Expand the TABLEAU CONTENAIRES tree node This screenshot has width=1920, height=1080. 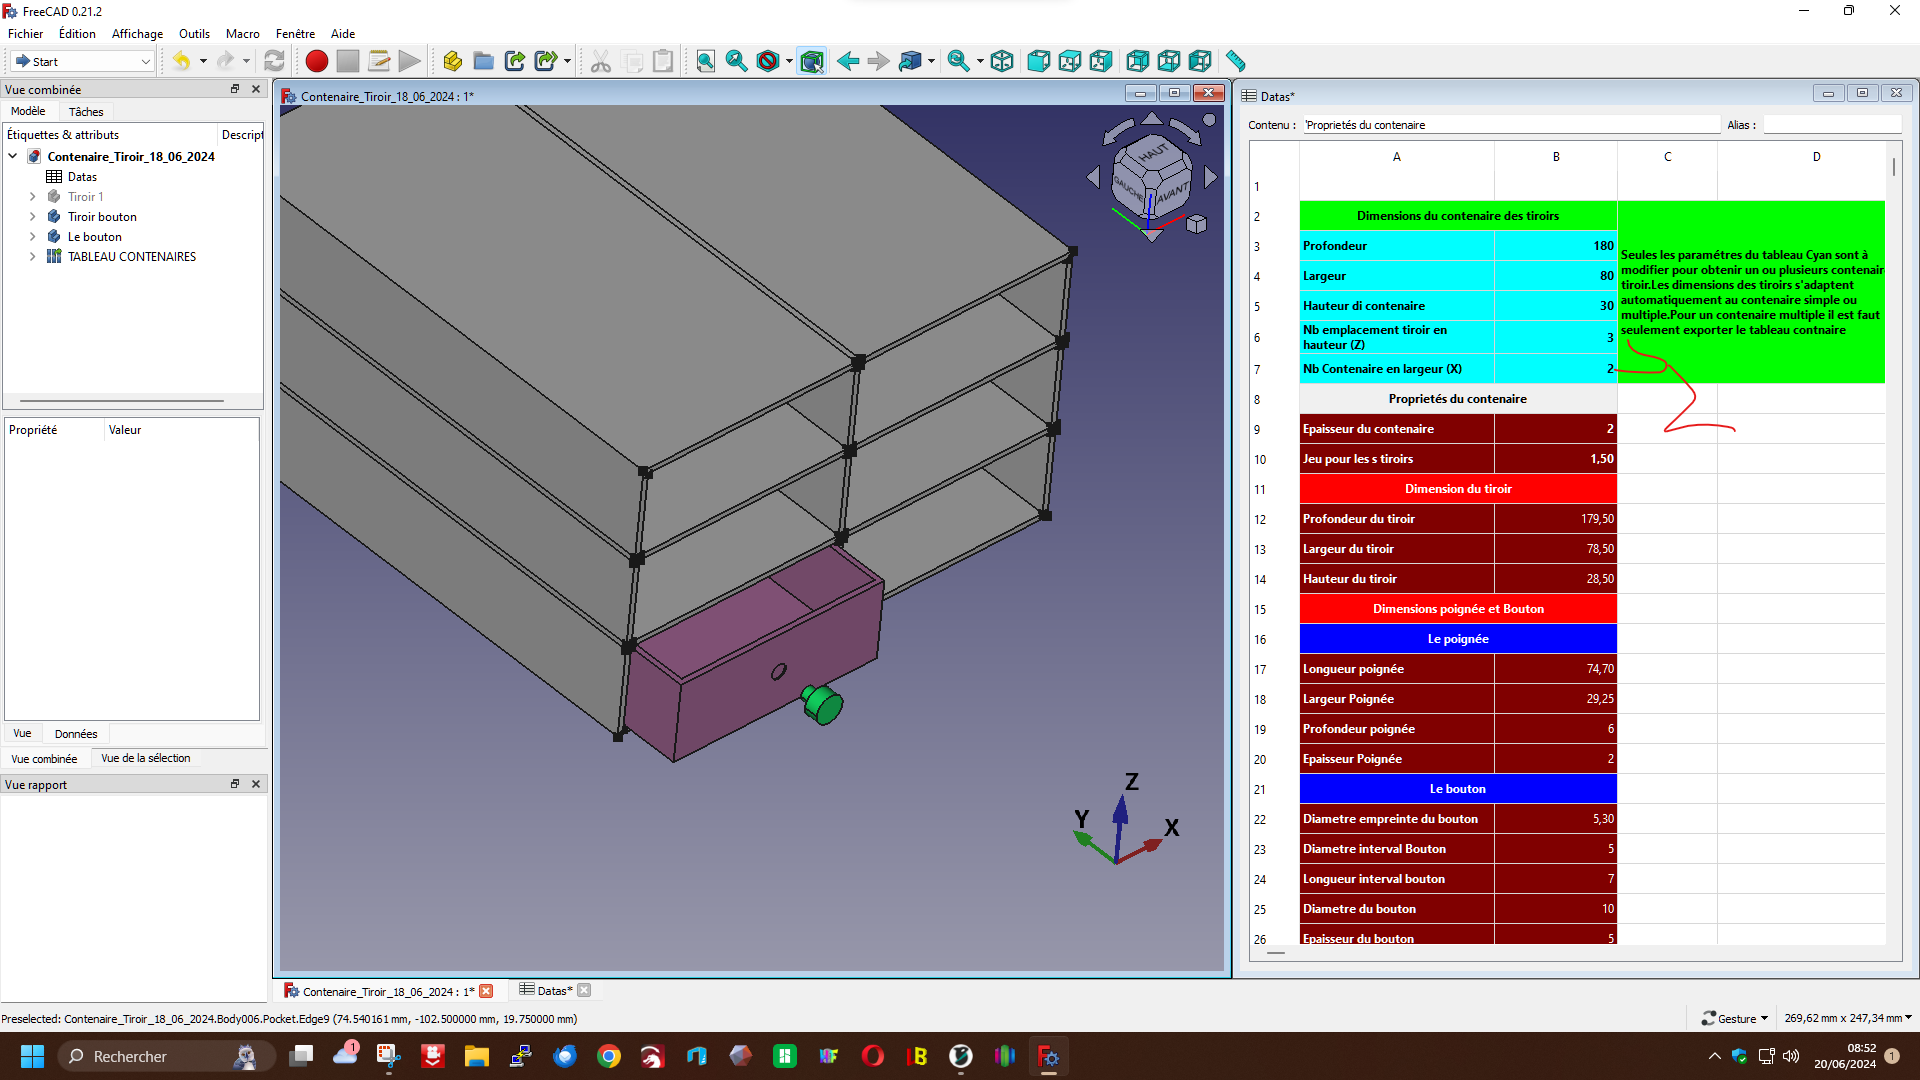tap(32, 257)
